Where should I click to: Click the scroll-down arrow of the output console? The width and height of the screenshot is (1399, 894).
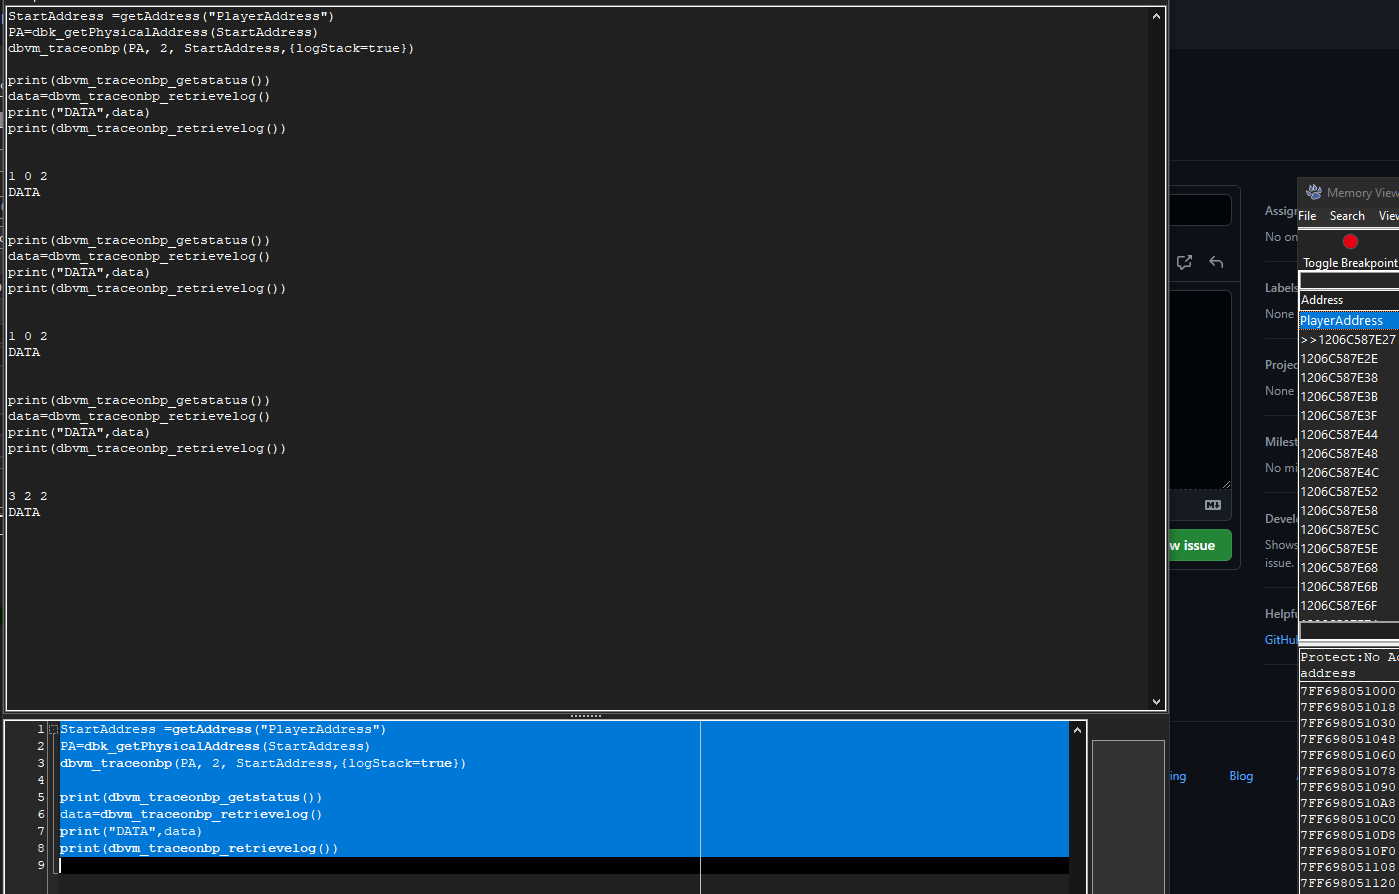coord(1156,701)
